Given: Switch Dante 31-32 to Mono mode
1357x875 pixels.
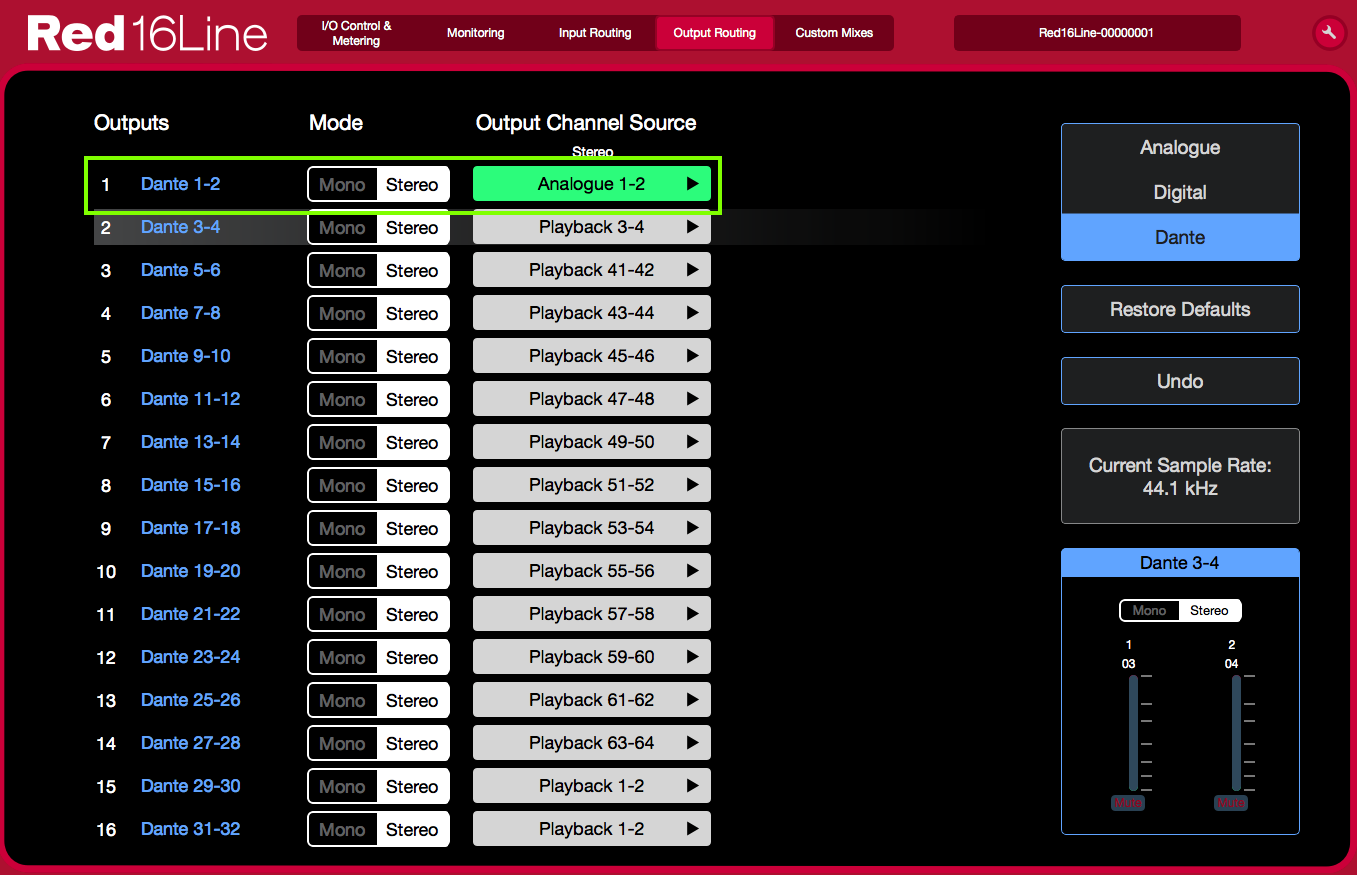Looking at the screenshot, I should [342, 829].
